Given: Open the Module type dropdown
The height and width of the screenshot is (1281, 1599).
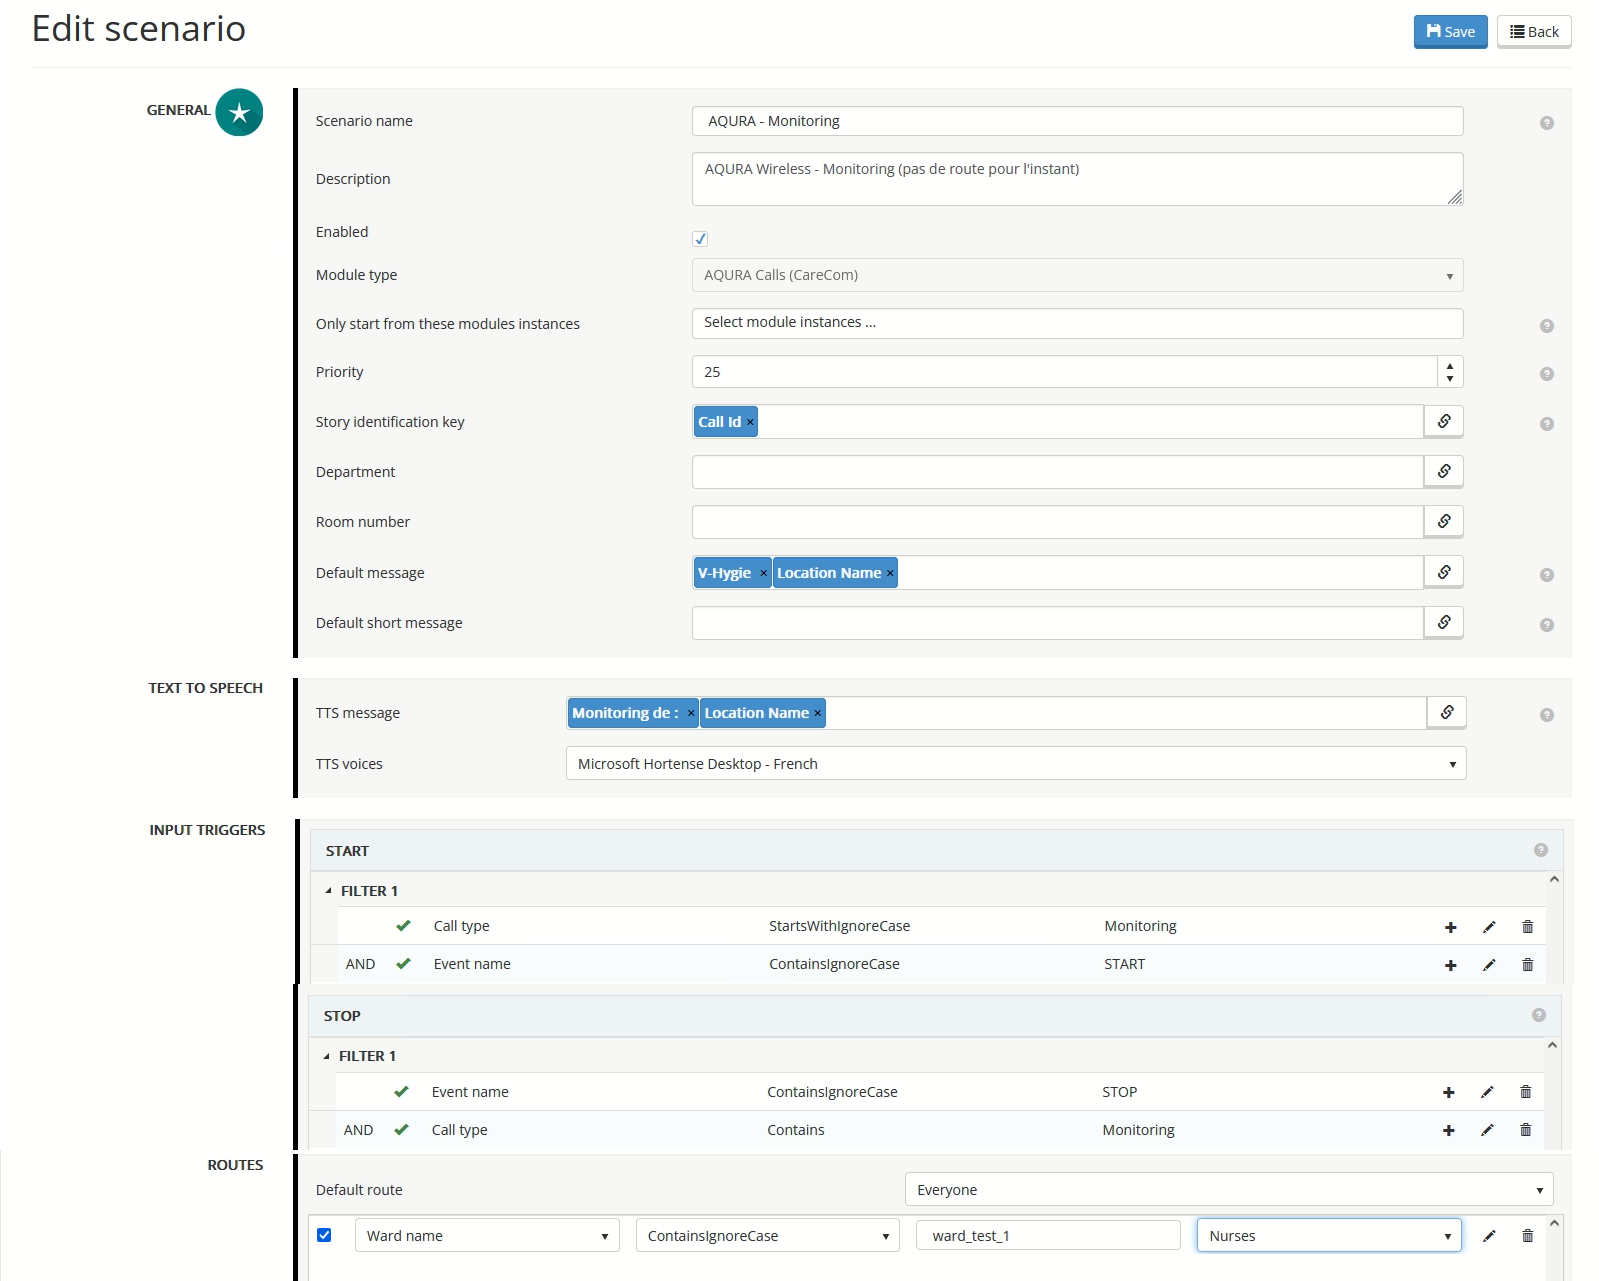Looking at the screenshot, I should (1078, 275).
